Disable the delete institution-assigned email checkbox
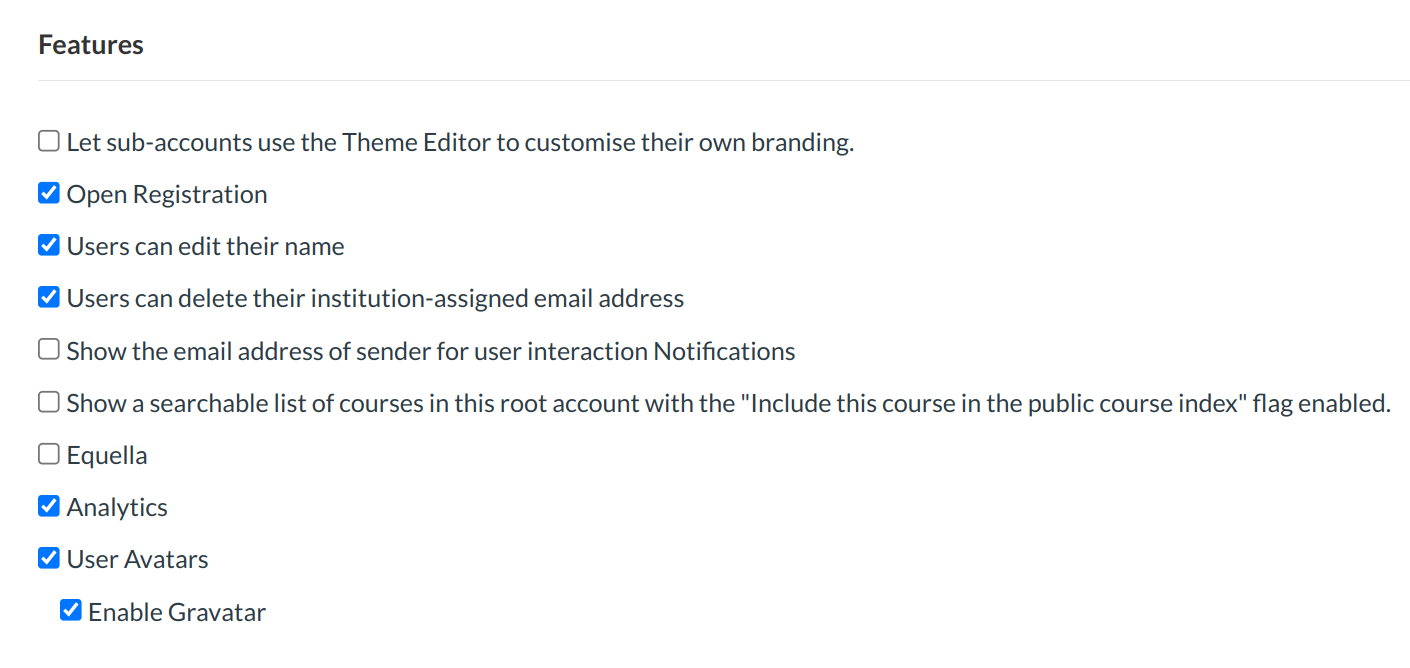 click(x=49, y=297)
